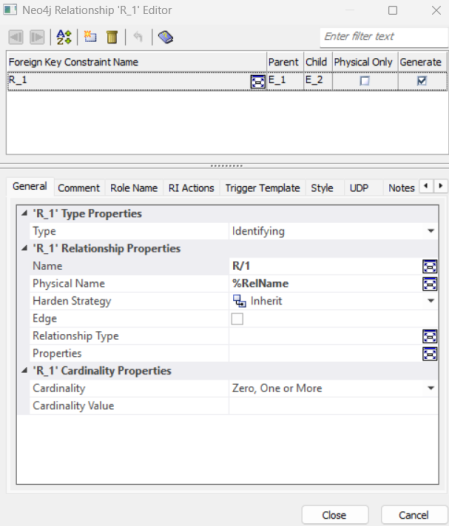The width and height of the screenshot is (449, 526).
Task: Delete the relationship using the trash icon
Action: click(112, 37)
